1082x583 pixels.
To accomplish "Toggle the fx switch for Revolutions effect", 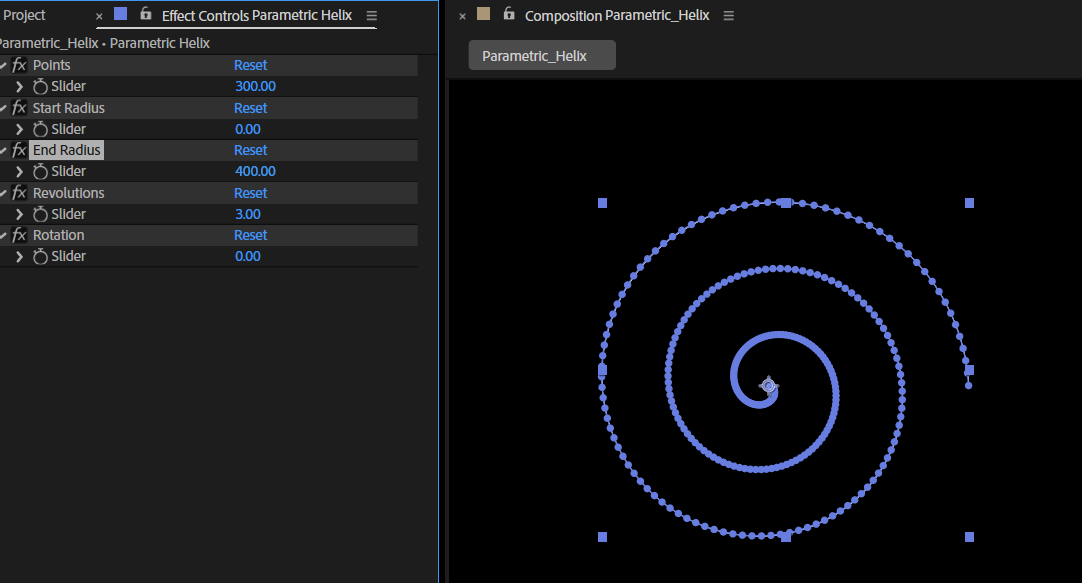I will [19, 193].
